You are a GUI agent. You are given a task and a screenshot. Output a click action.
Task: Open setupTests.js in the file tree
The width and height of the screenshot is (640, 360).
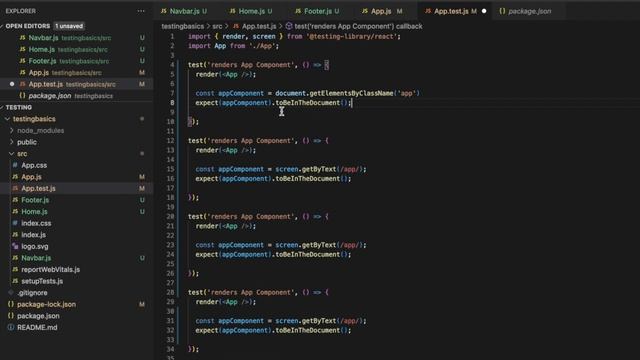coord(42,281)
